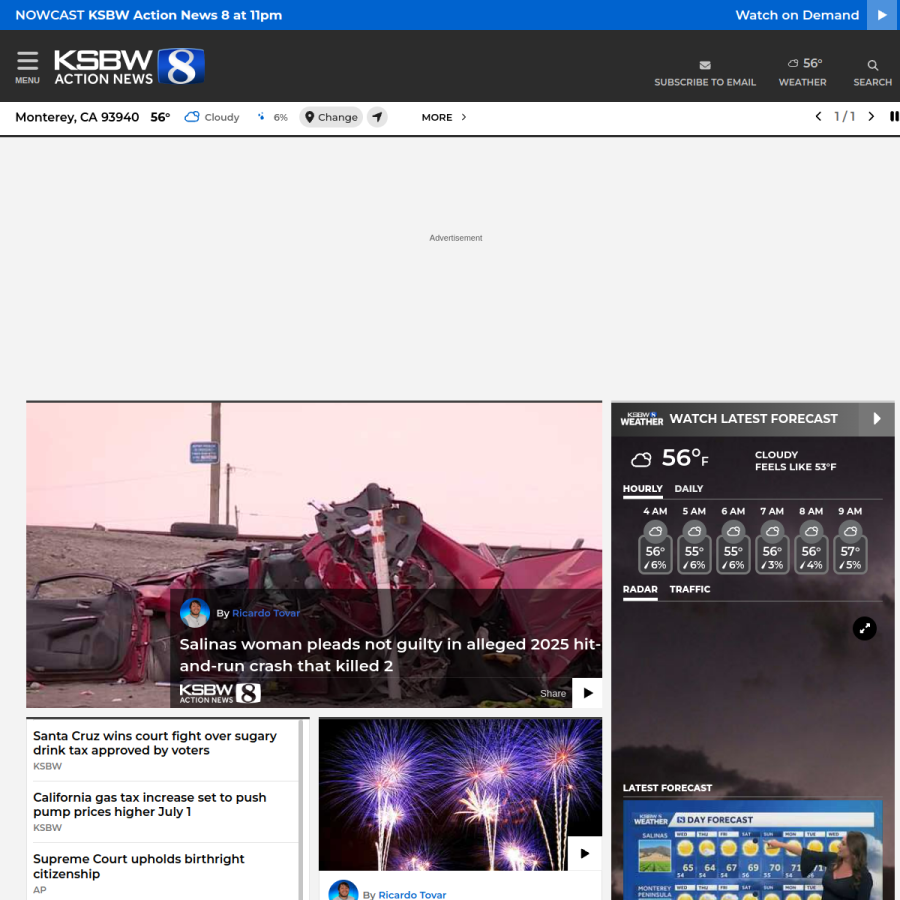Click the 6% precipitation icon in the ticker
900x900 pixels.
click(x=261, y=117)
